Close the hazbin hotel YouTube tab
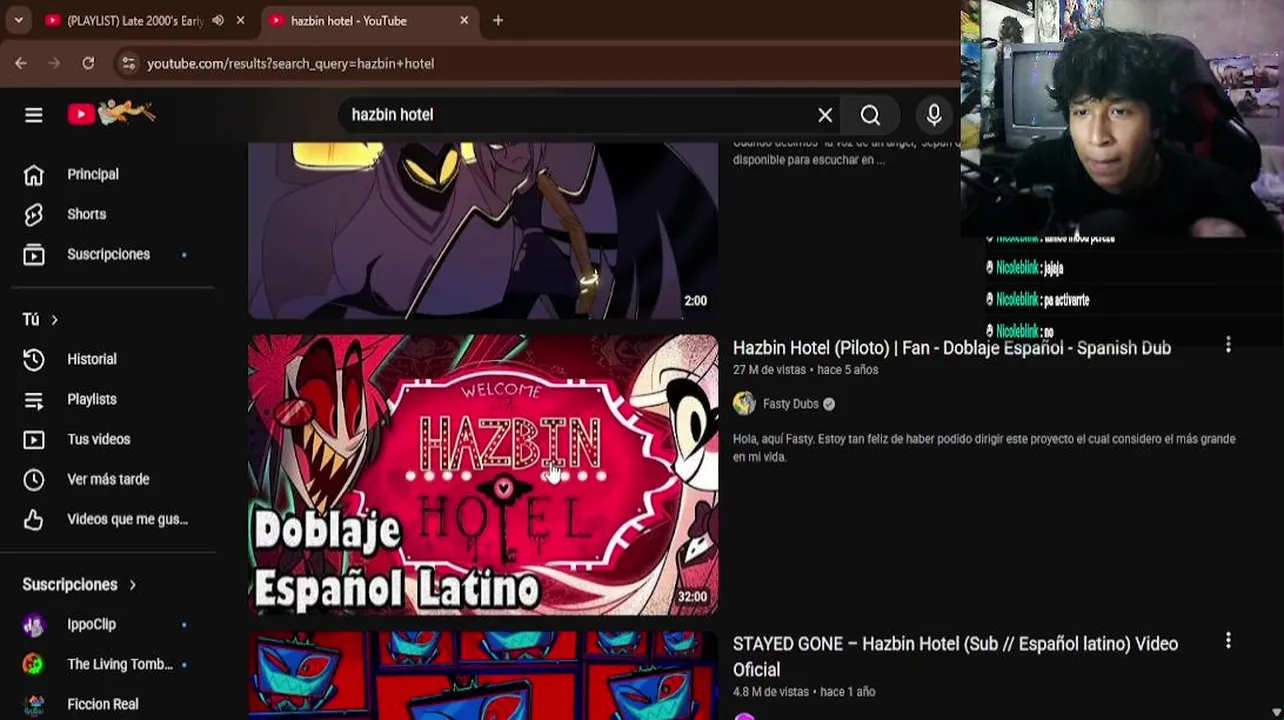The height and width of the screenshot is (720, 1284). (x=464, y=20)
